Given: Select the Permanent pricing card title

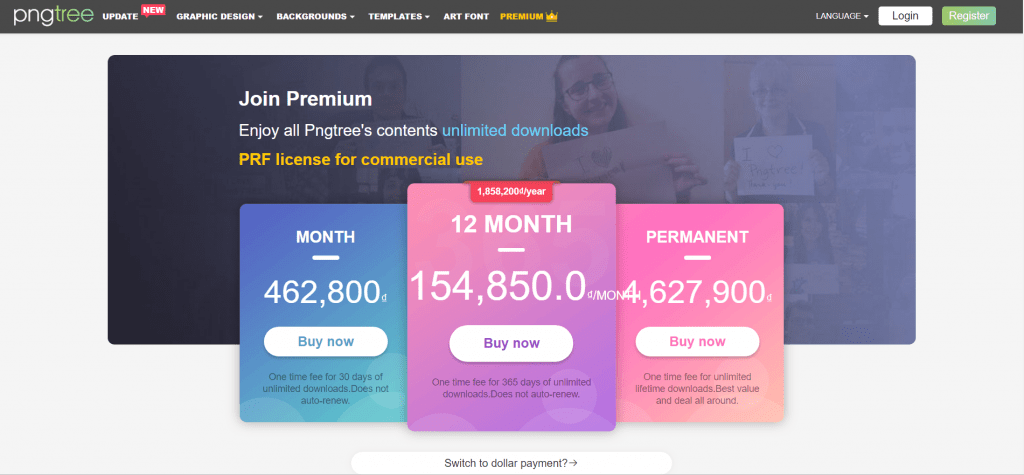Looking at the screenshot, I should 697,237.
